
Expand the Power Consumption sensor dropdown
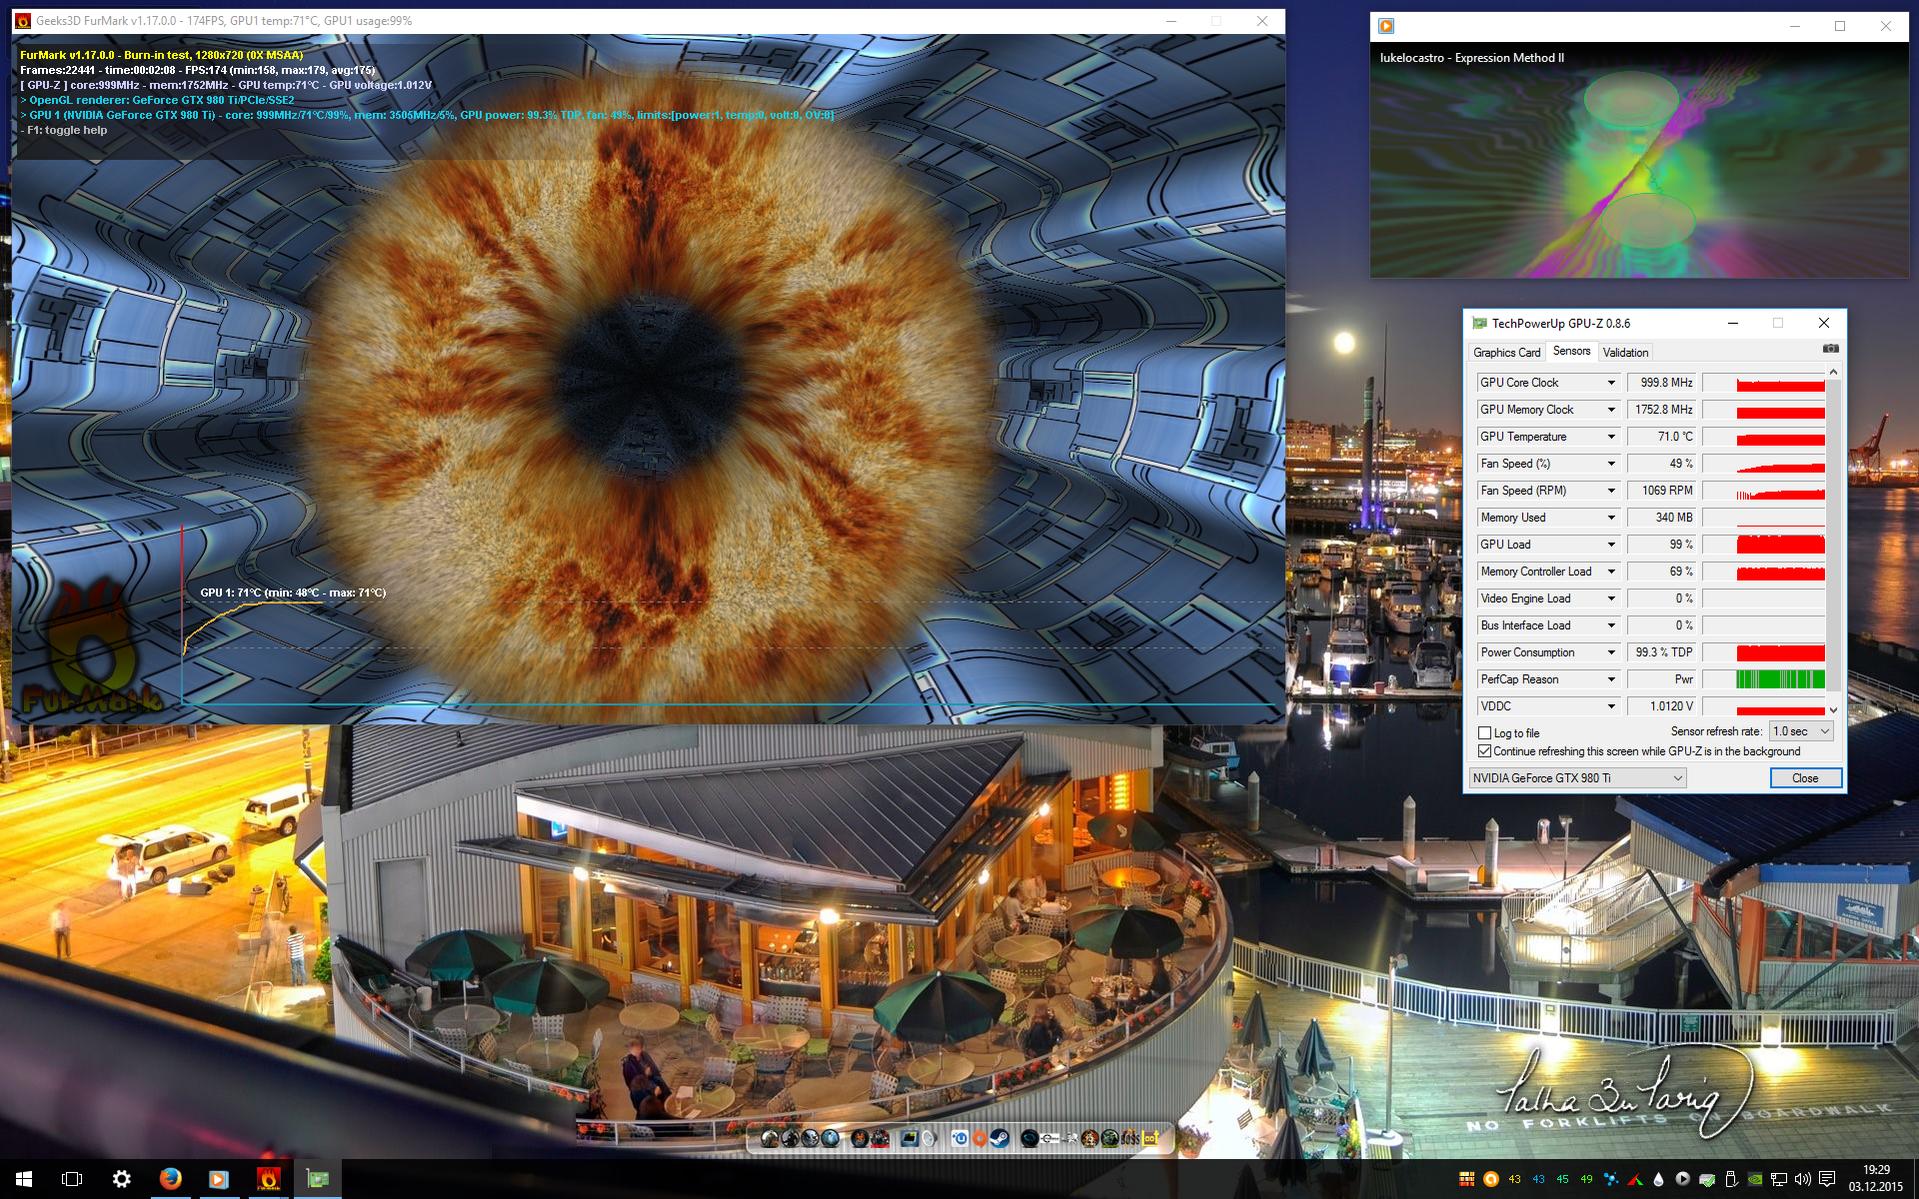[1611, 653]
